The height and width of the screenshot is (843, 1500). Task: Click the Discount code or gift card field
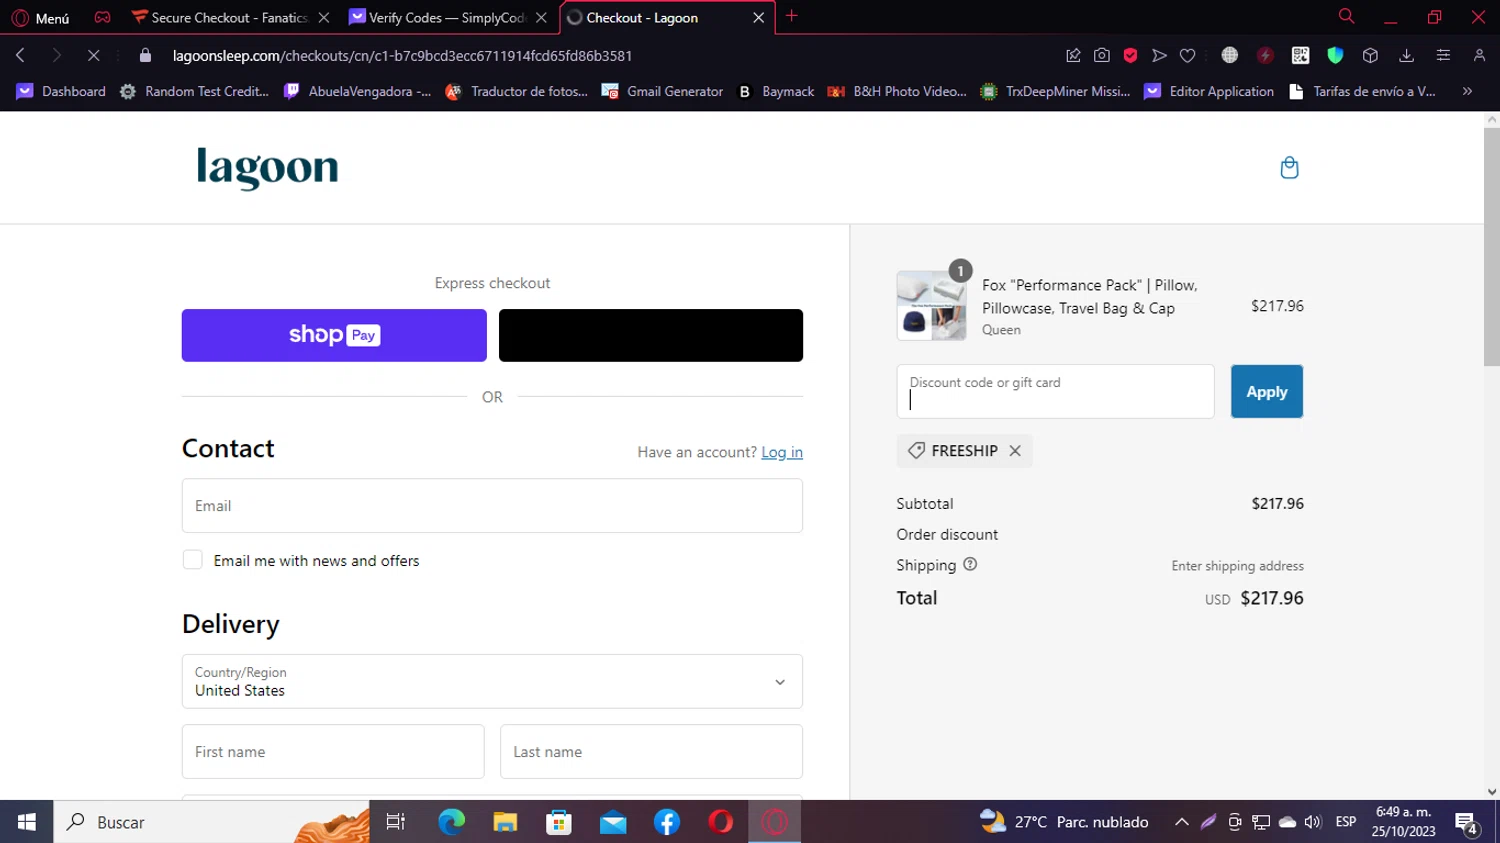click(x=1055, y=392)
